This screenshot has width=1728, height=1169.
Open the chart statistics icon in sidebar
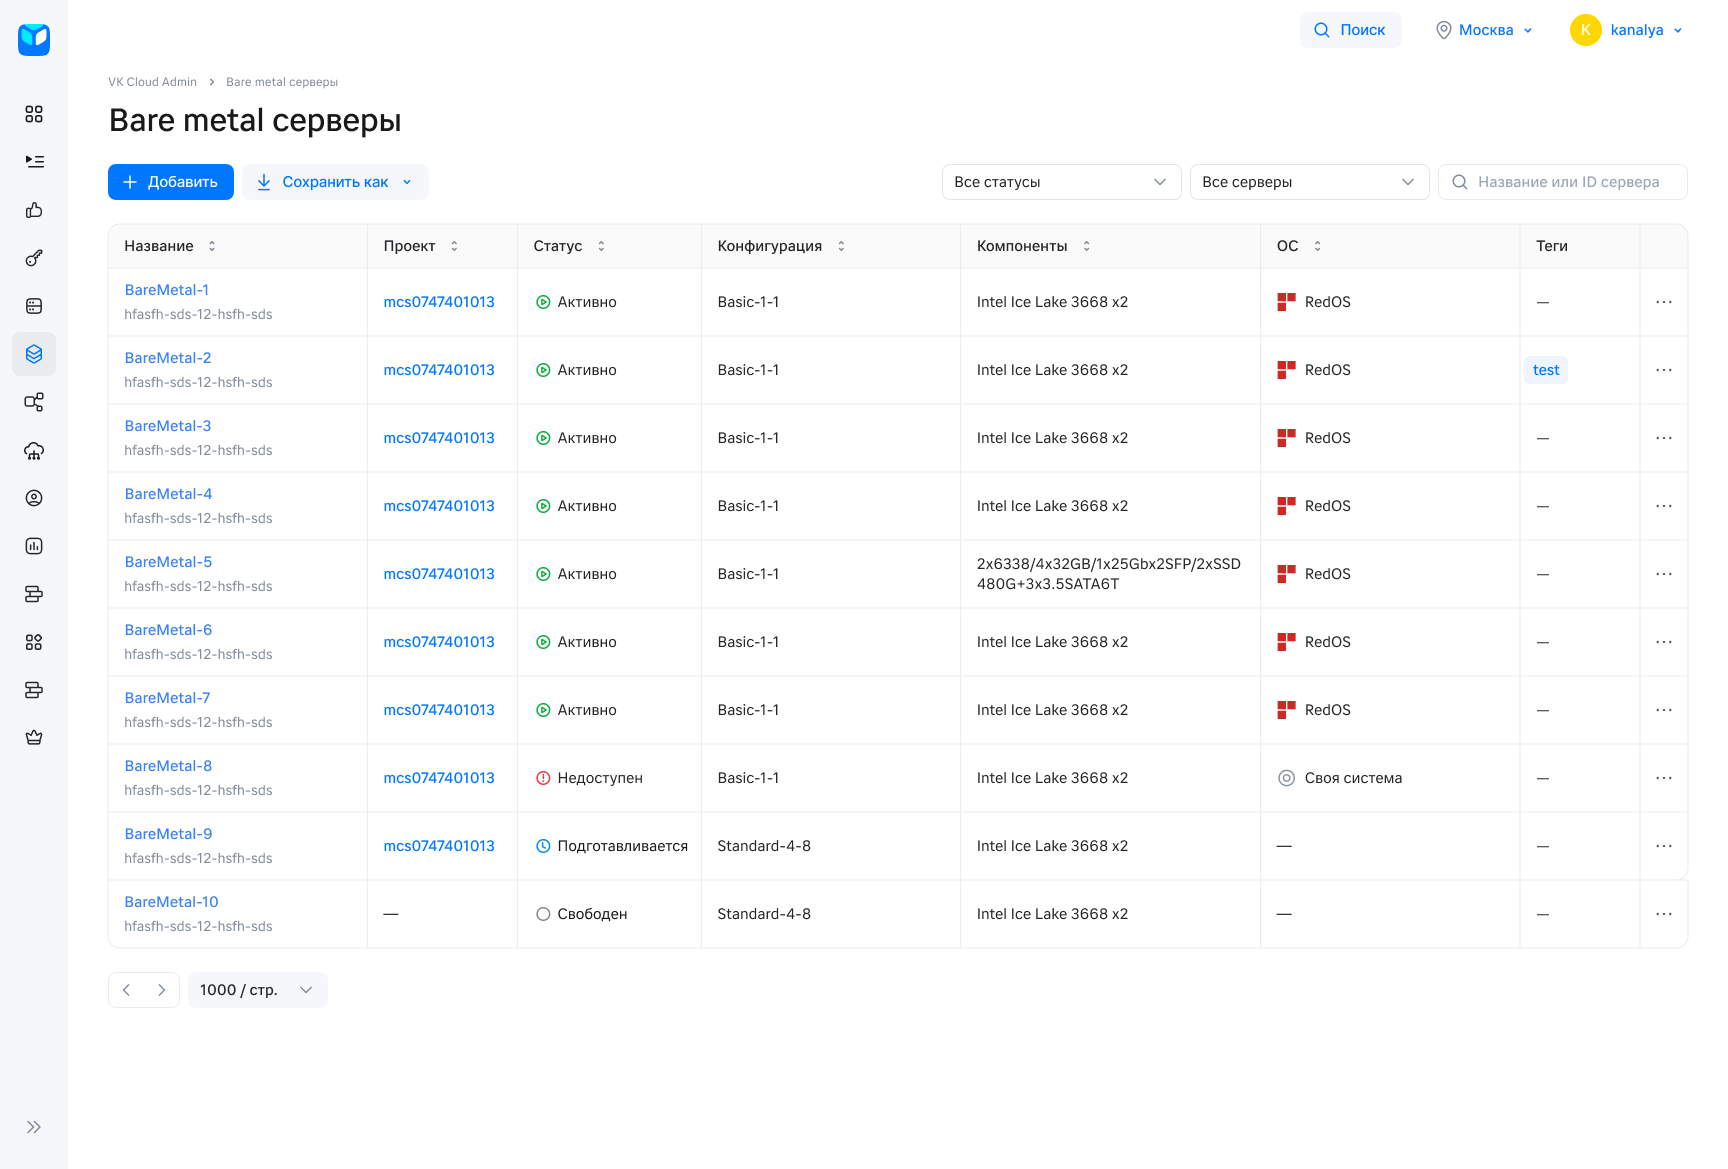(x=34, y=546)
